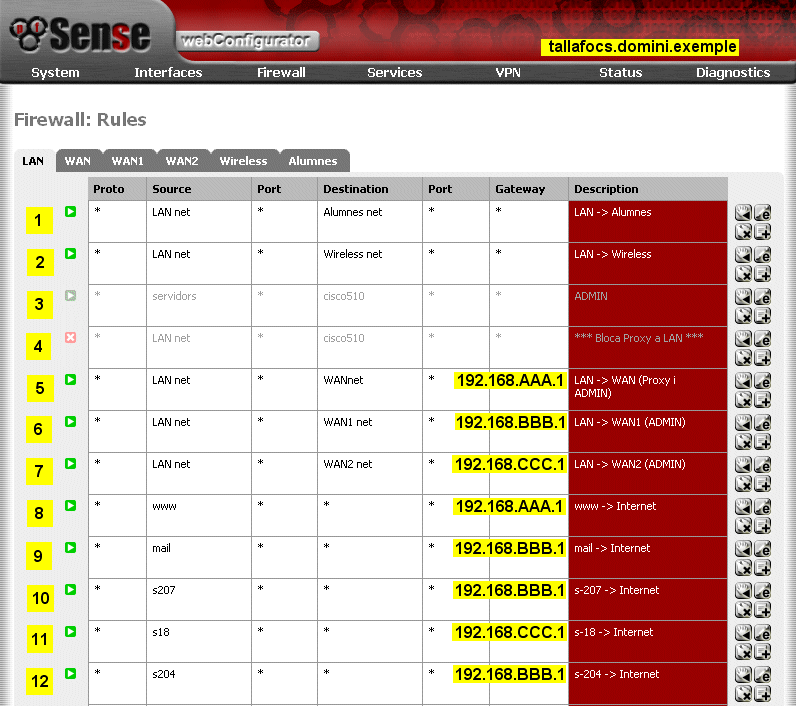796x706 pixels.
Task: Select the WAN1 tab
Action: (127, 161)
